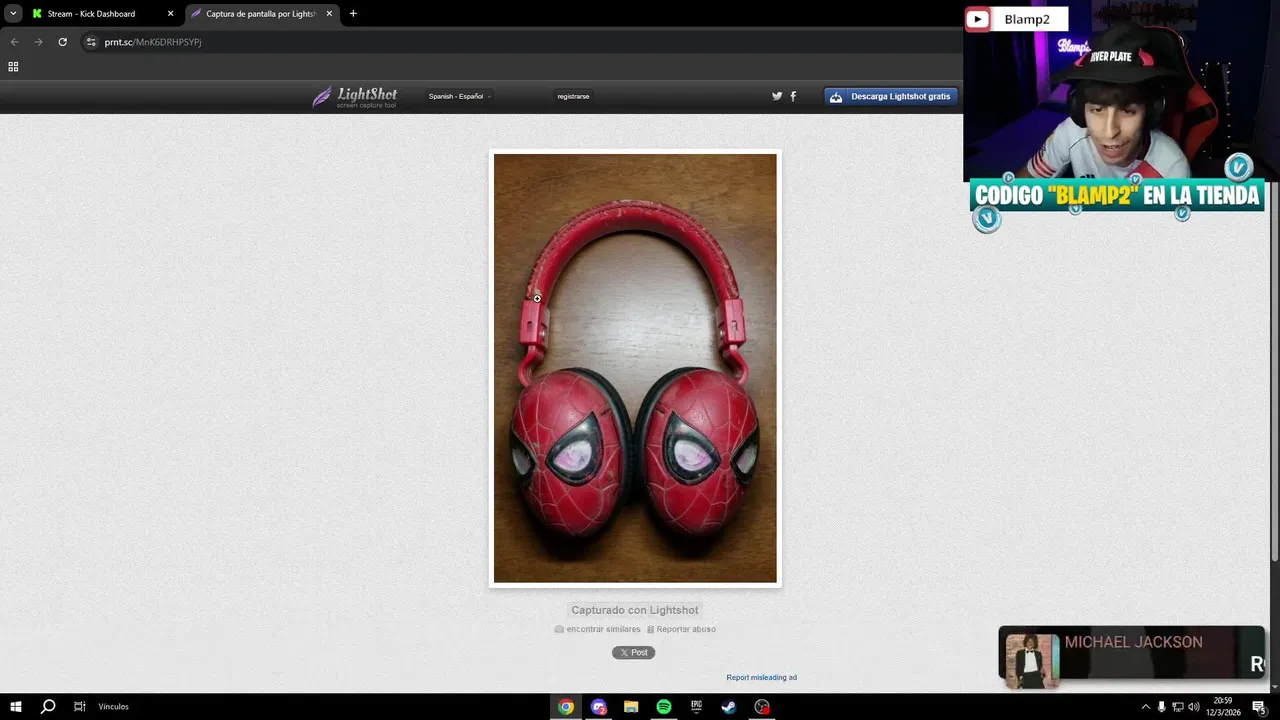This screenshot has width=1280, height=720.
Task: Click encontrar similares link
Action: coord(598,629)
